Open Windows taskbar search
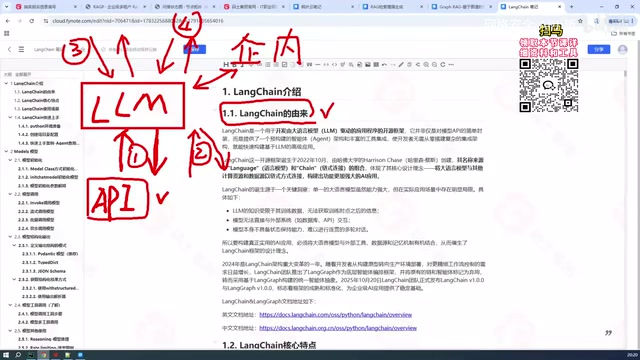This screenshot has width=640, height=360. 18,355
